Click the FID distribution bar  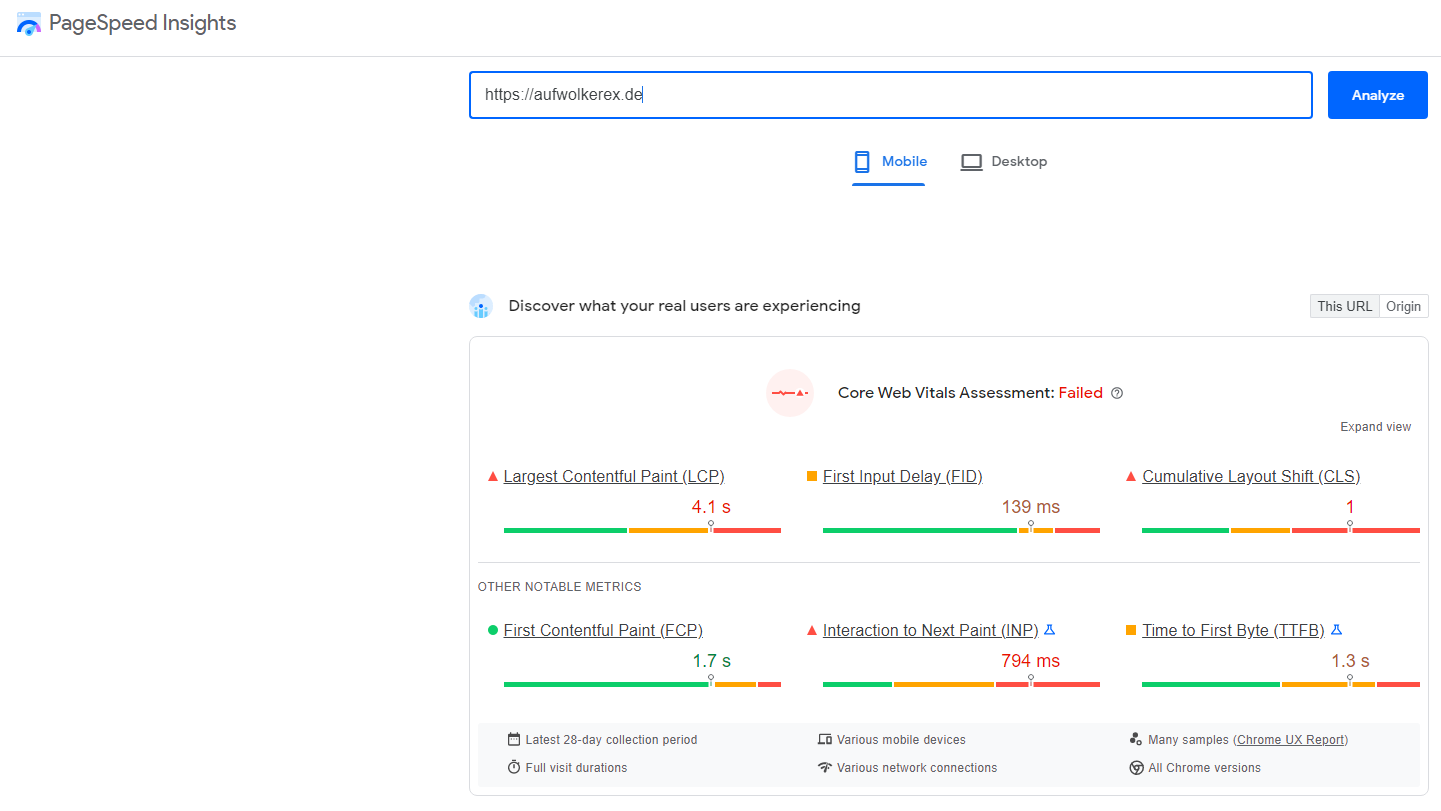coord(961,530)
